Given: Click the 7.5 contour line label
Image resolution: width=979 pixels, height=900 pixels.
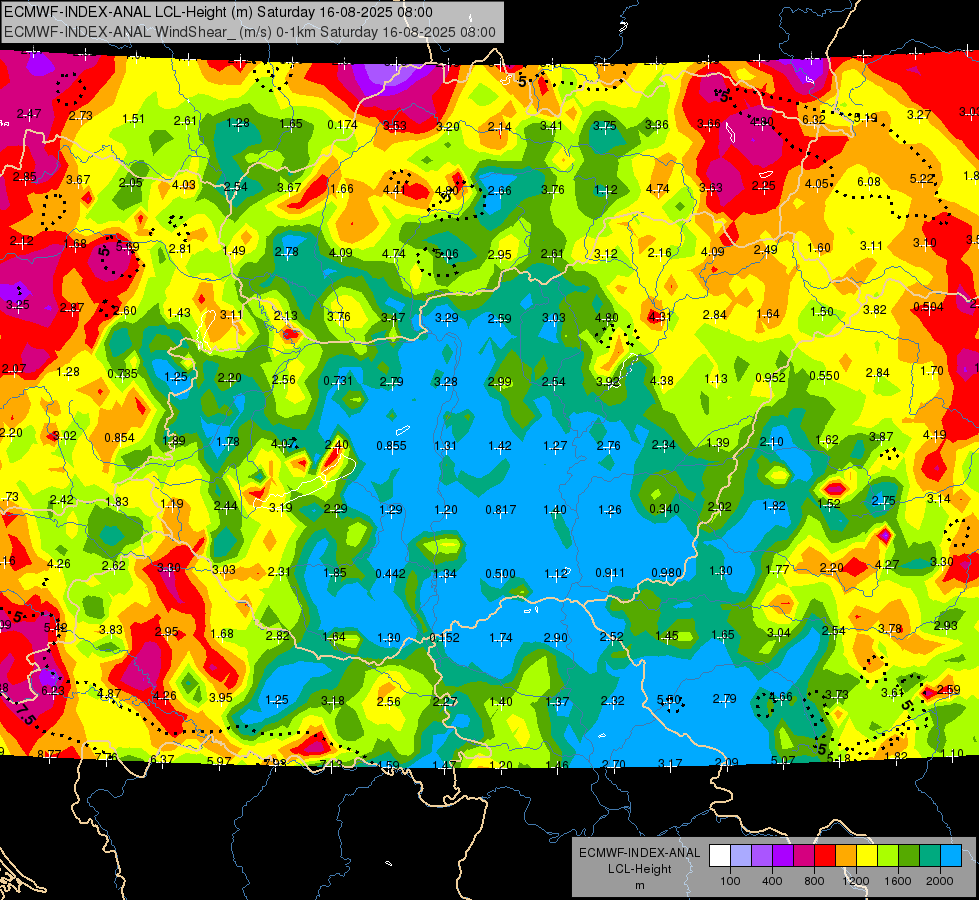Looking at the screenshot, I should click(26, 713).
